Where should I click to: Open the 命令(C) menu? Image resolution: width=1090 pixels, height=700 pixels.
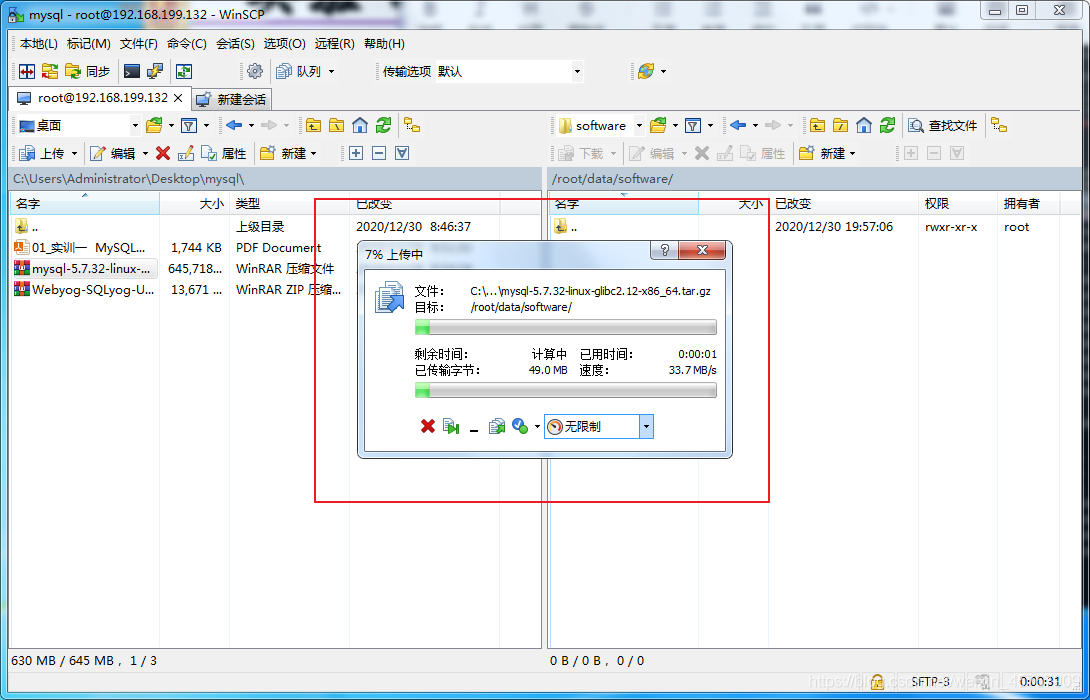tap(186, 44)
